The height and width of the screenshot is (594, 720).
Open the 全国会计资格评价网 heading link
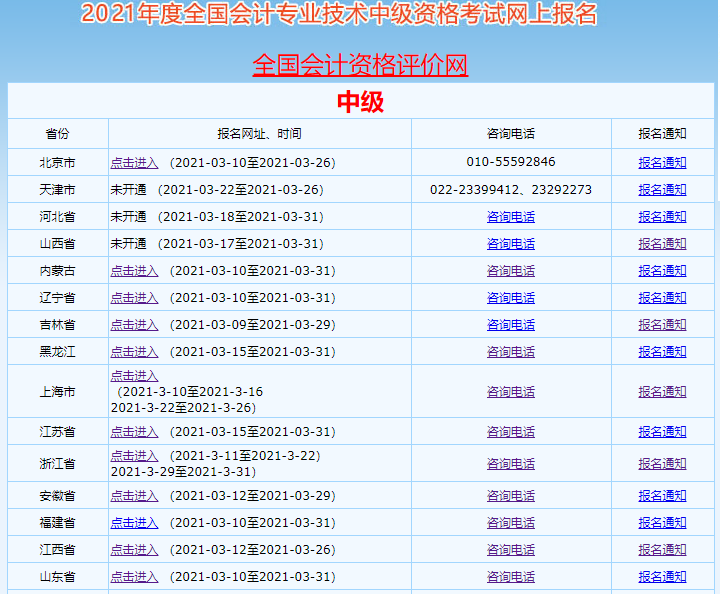360,65
